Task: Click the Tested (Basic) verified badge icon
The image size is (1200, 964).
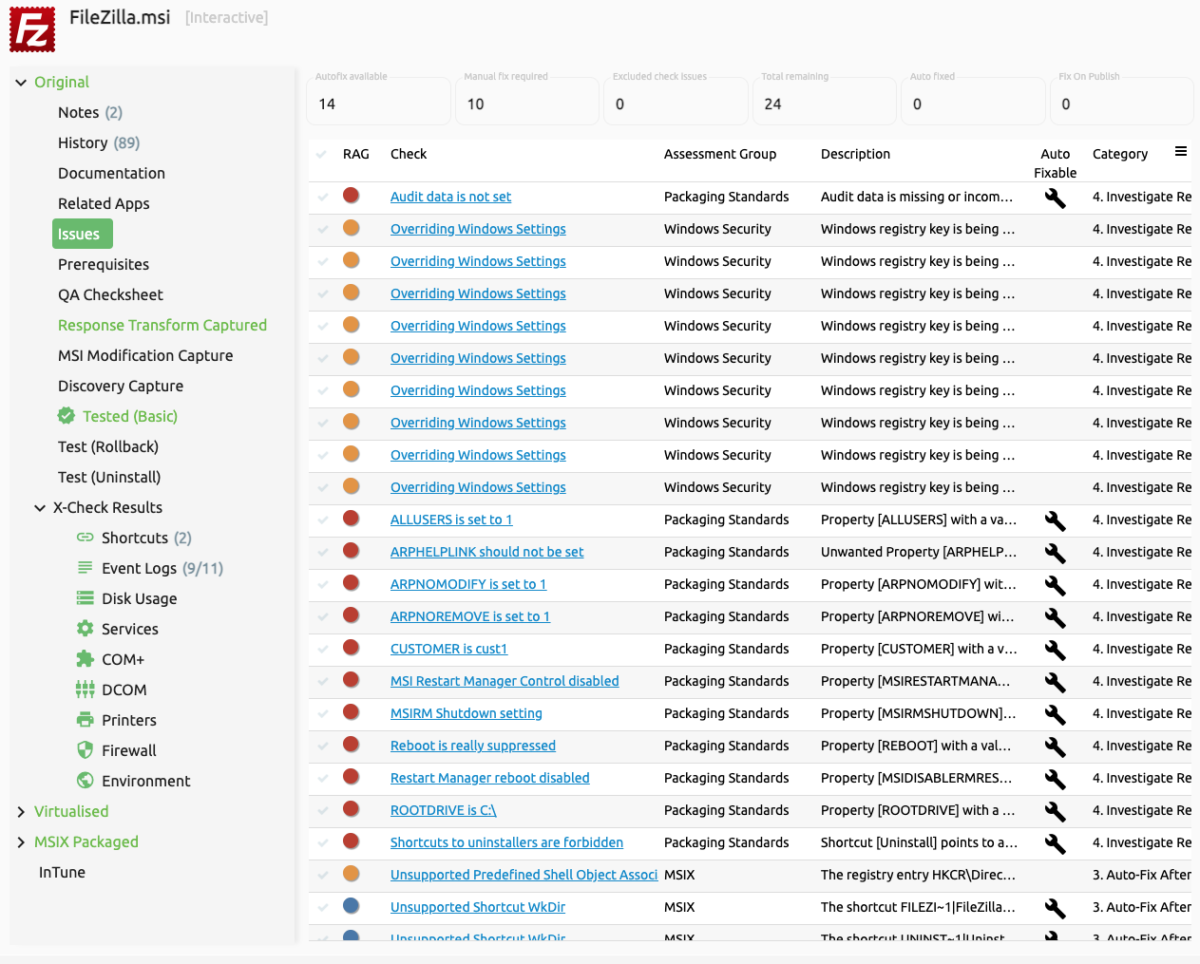Action: (x=66, y=416)
